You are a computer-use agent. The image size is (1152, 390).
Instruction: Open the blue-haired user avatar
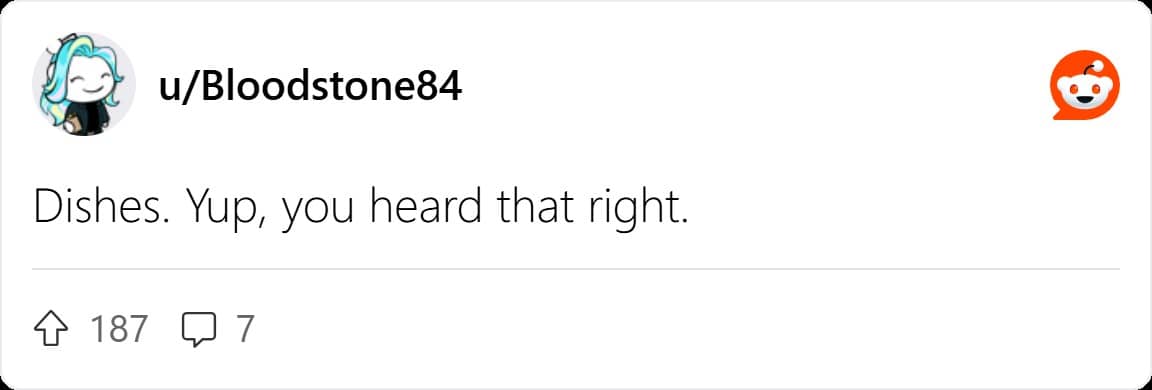84,84
